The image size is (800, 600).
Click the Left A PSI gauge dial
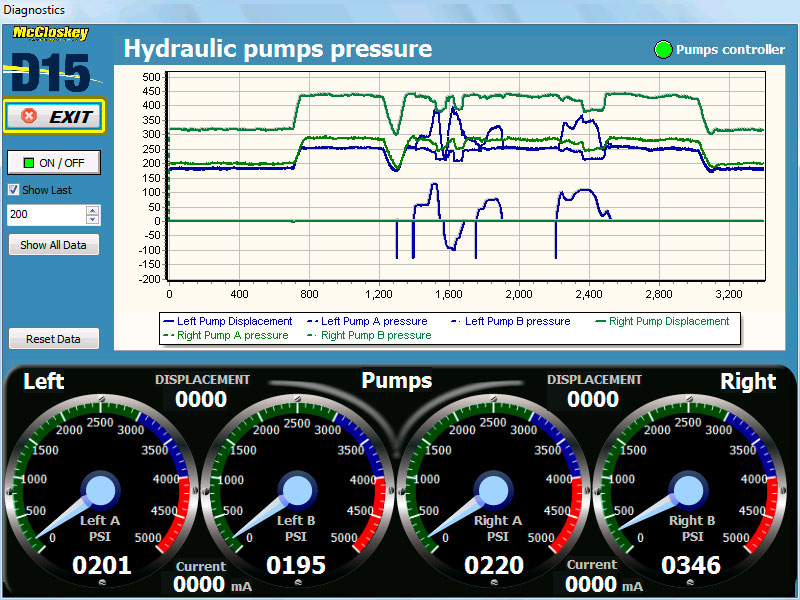tap(100, 490)
